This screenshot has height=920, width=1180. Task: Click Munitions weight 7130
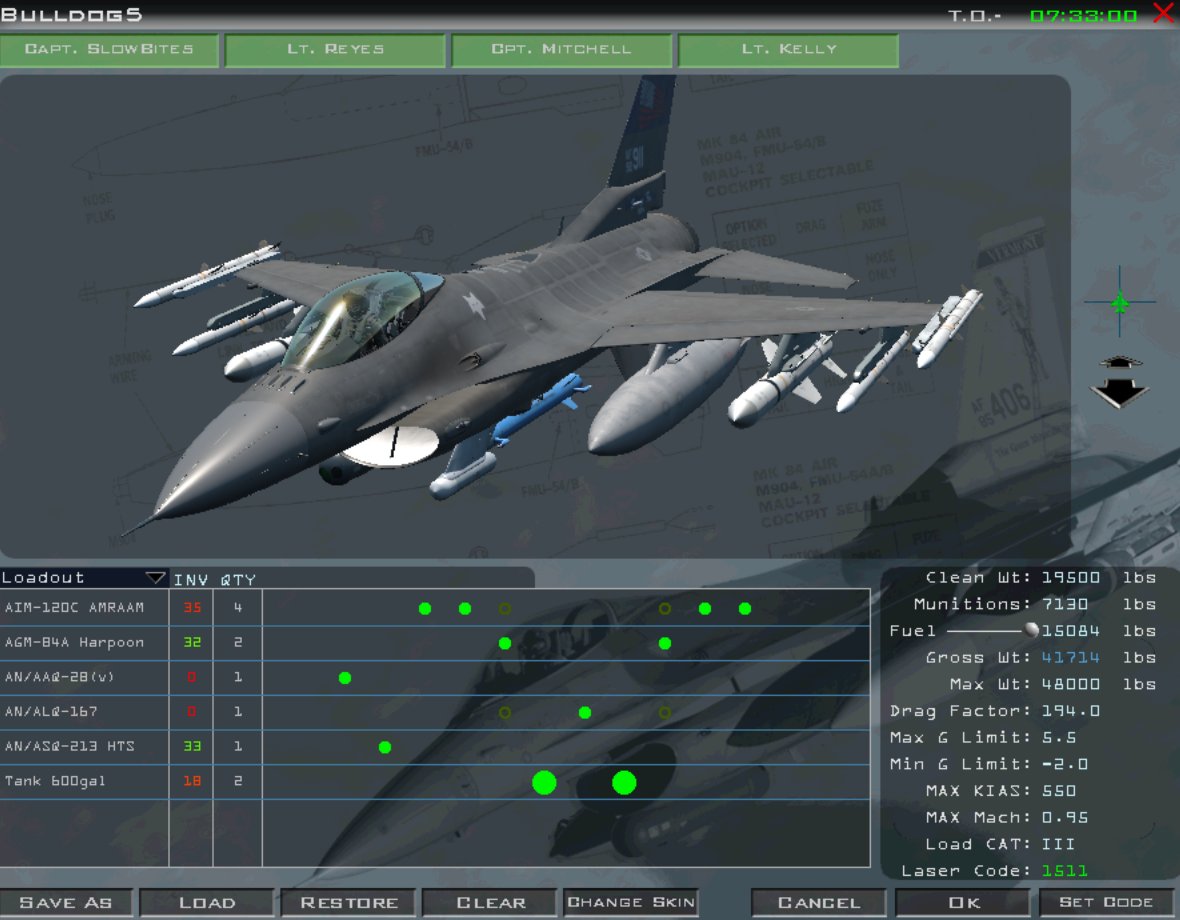1064,604
